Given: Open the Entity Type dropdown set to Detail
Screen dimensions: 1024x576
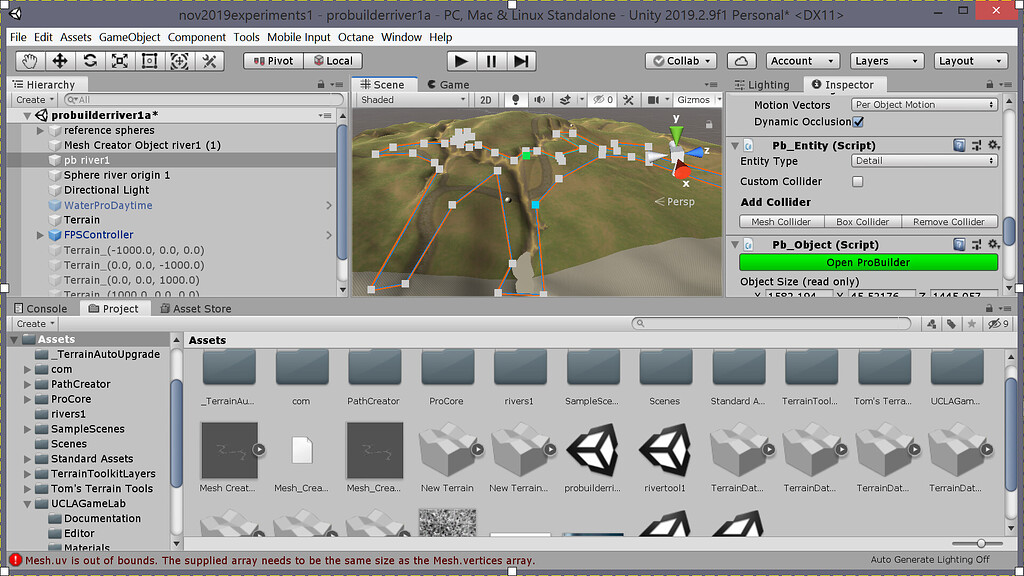Looking at the screenshot, I should click(x=923, y=162).
